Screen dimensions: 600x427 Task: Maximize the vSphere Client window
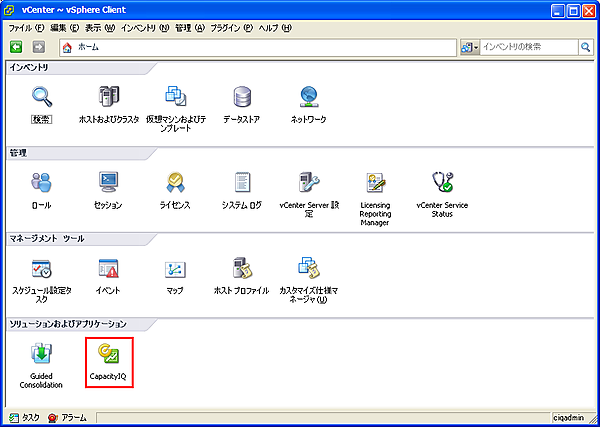tap(573, 11)
